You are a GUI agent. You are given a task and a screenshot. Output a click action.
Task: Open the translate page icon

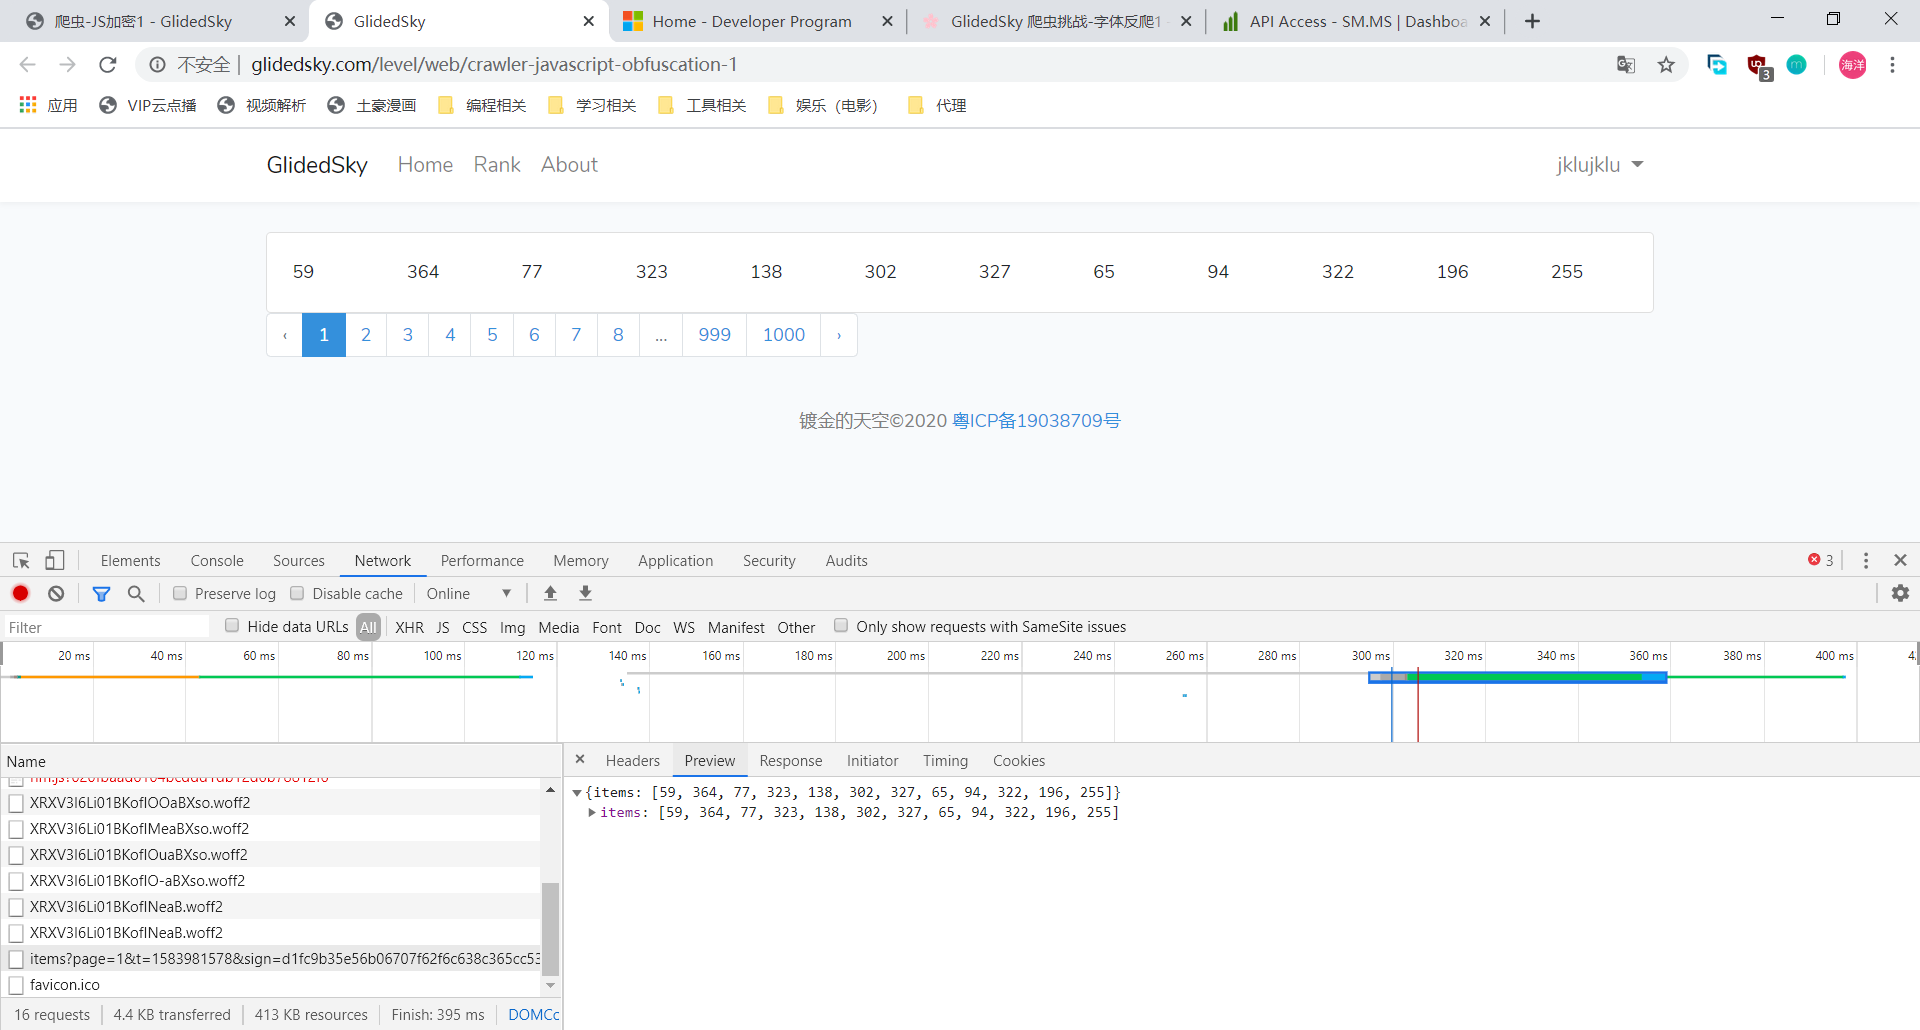(x=1626, y=65)
